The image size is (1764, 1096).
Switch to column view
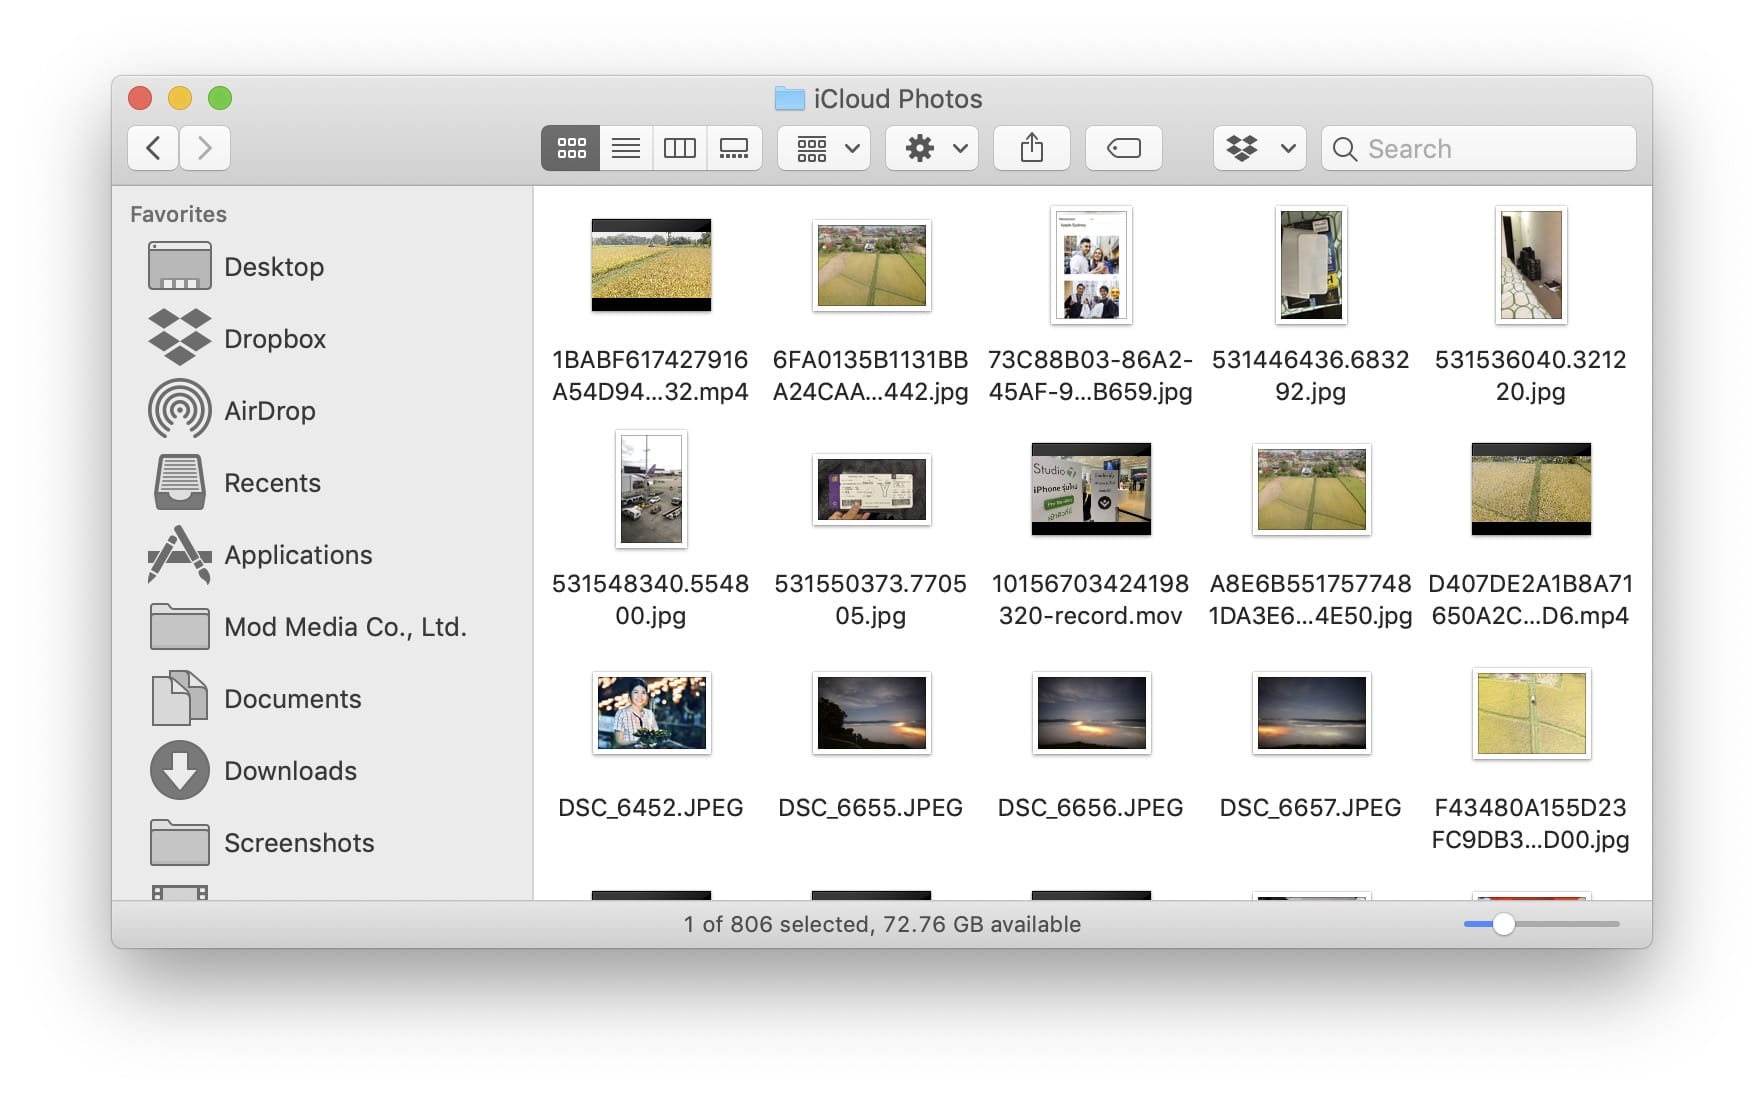tap(680, 148)
